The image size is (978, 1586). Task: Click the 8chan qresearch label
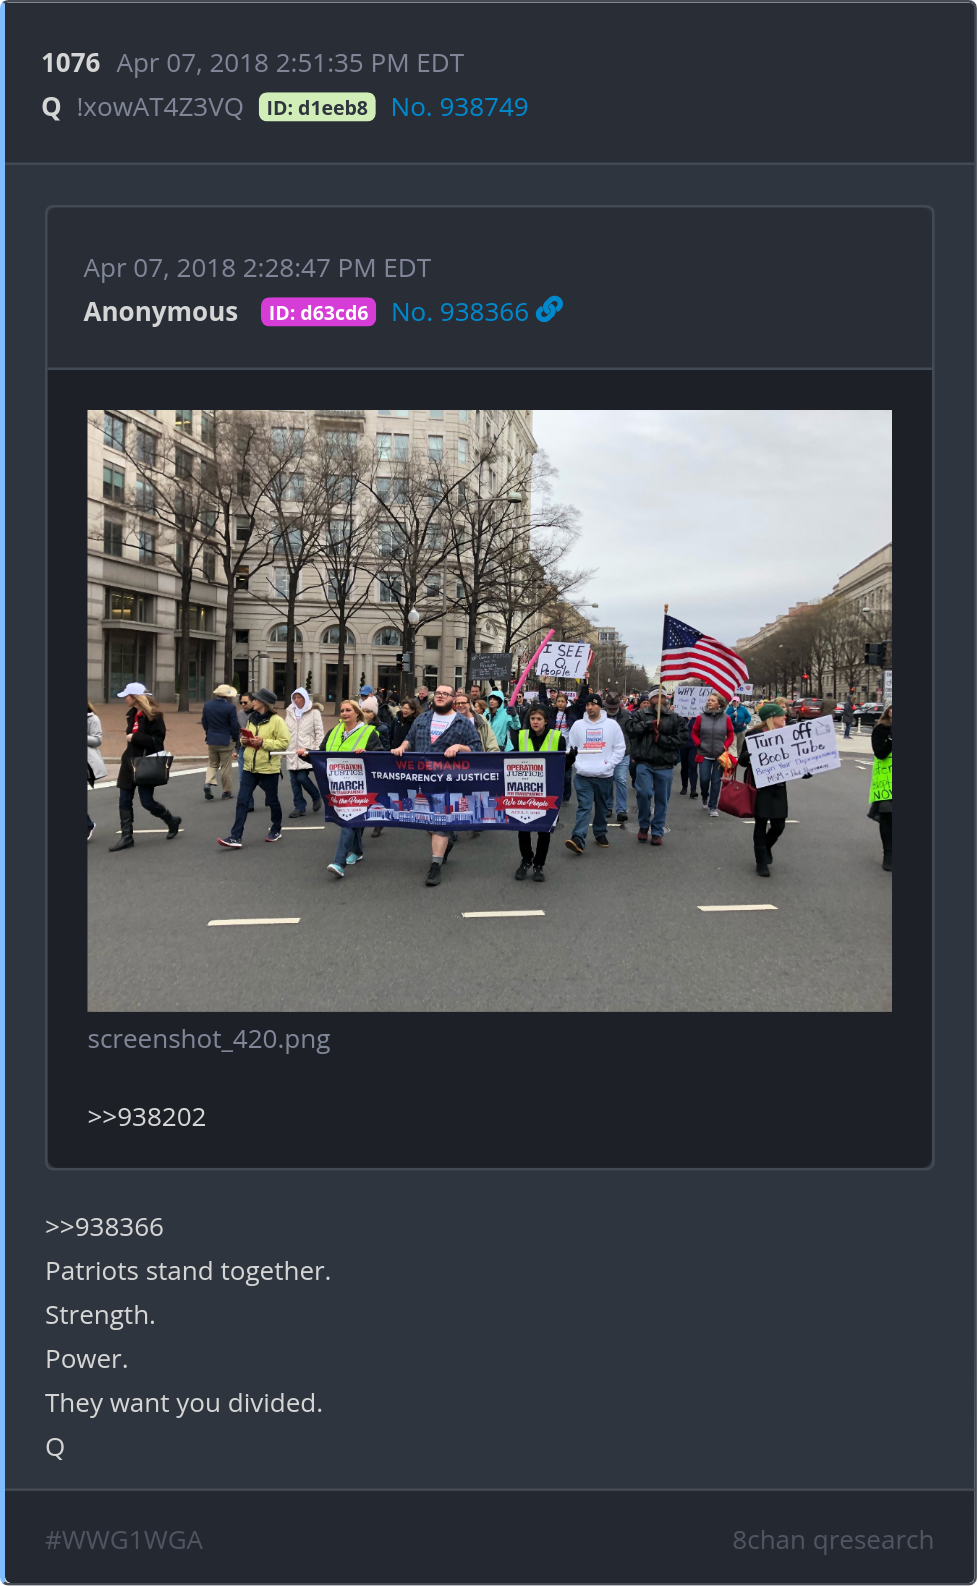point(833,1540)
